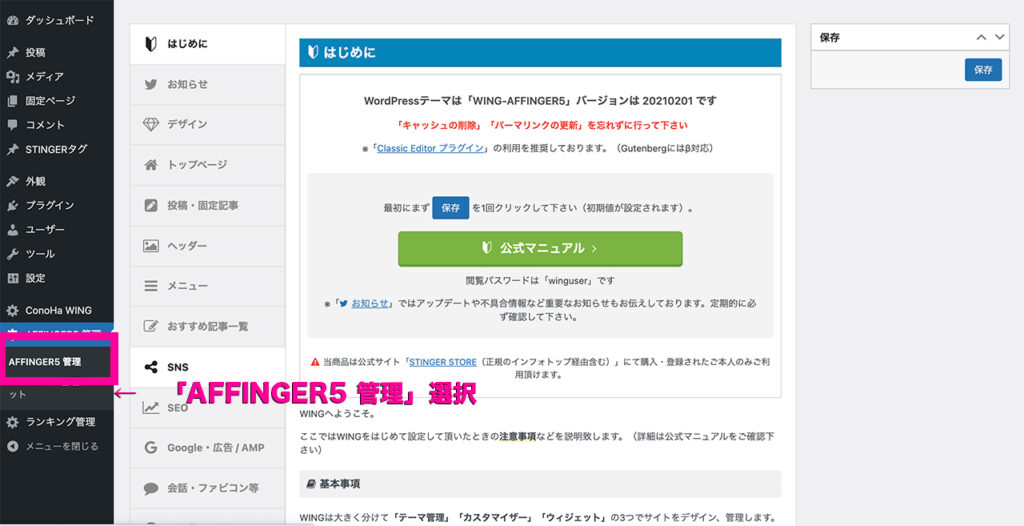Click the house icon in トップページ tab
The image size is (1024, 526).
pyautogui.click(x=151, y=165)
